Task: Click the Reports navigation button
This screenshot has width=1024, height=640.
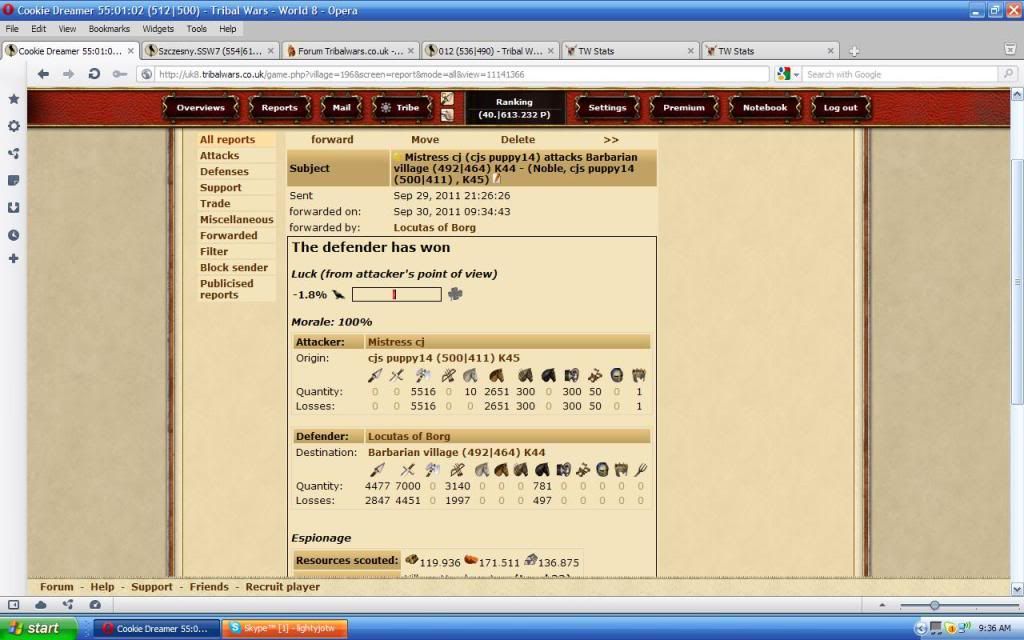Action: pyautogui.click(x=279, y=108)
